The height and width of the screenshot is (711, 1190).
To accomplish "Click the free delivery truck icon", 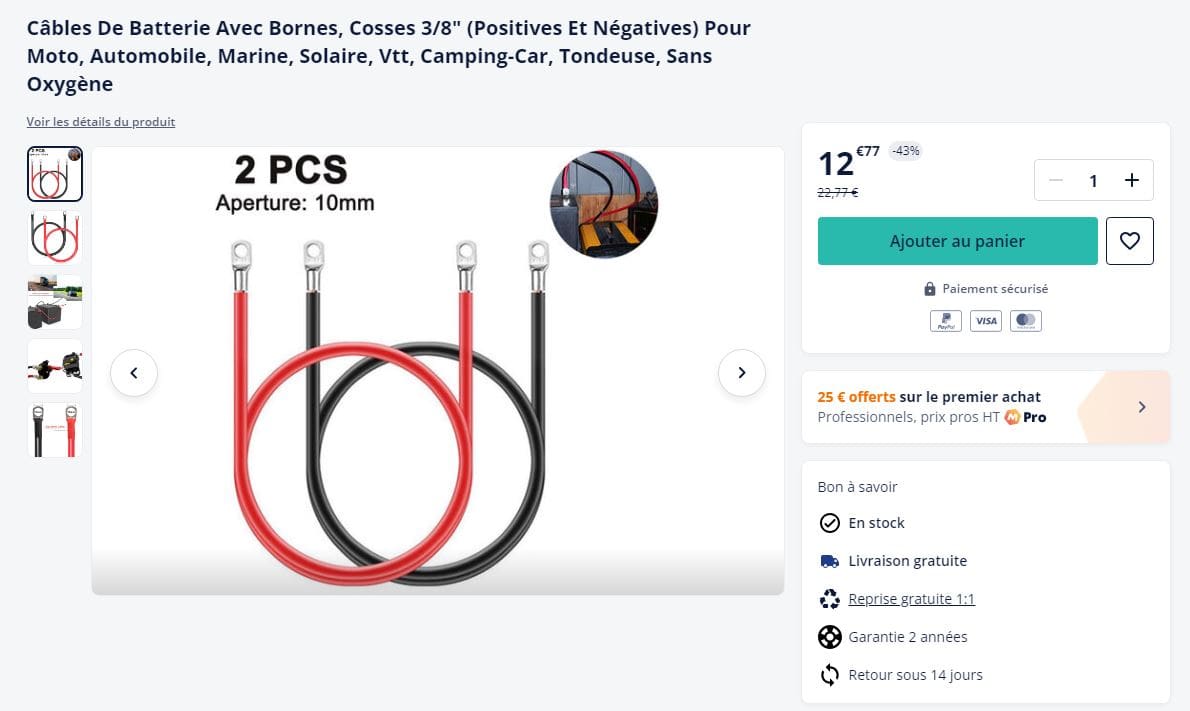I will [829, 561].
